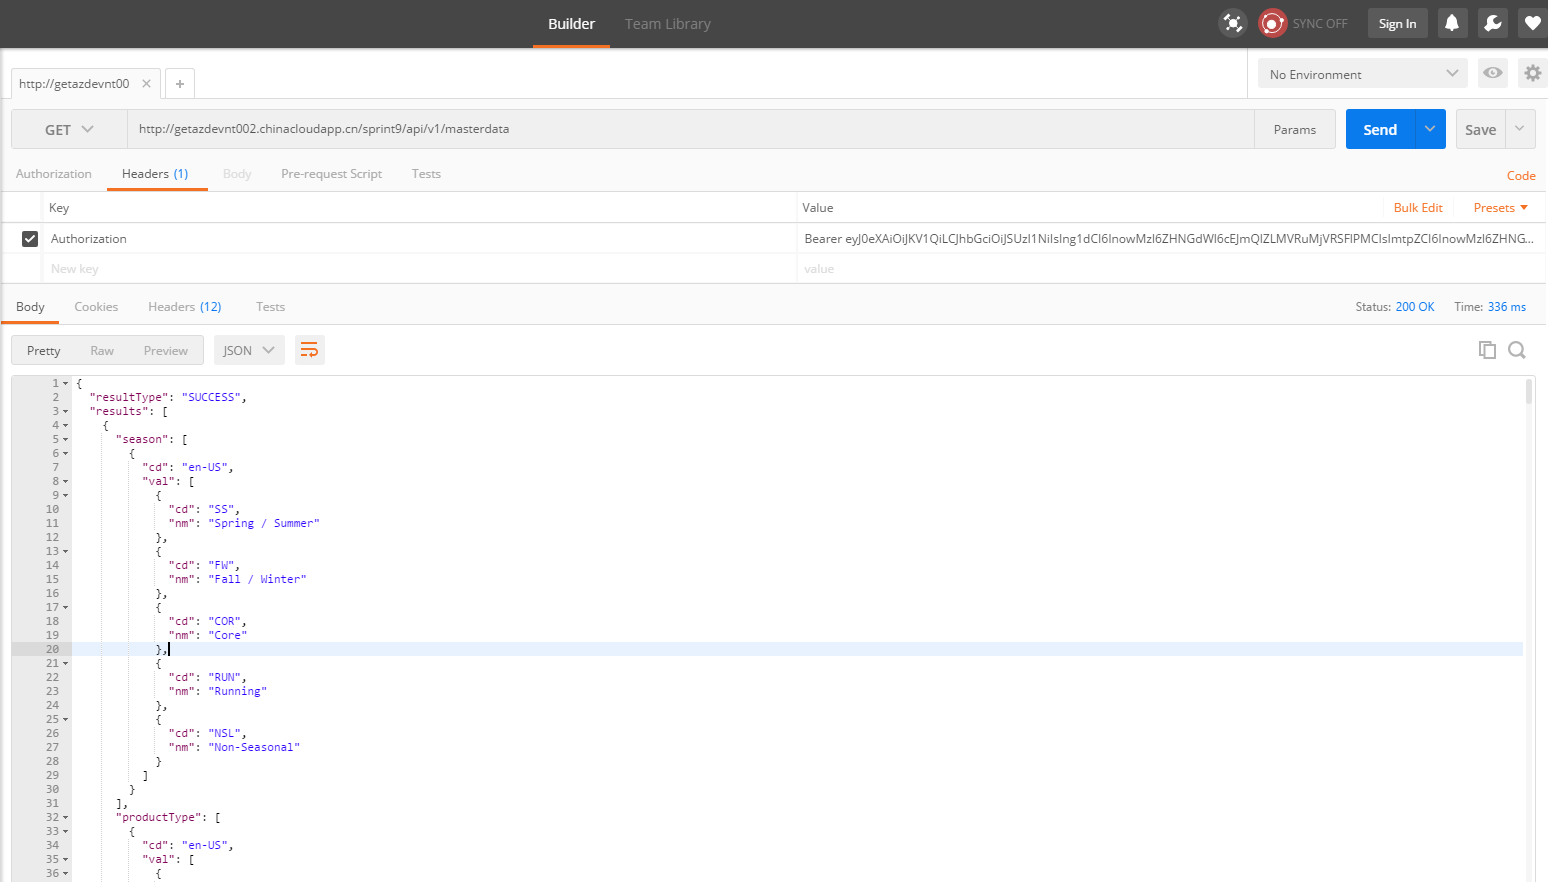Copy response body to clipboard

tap(1487, 350)
